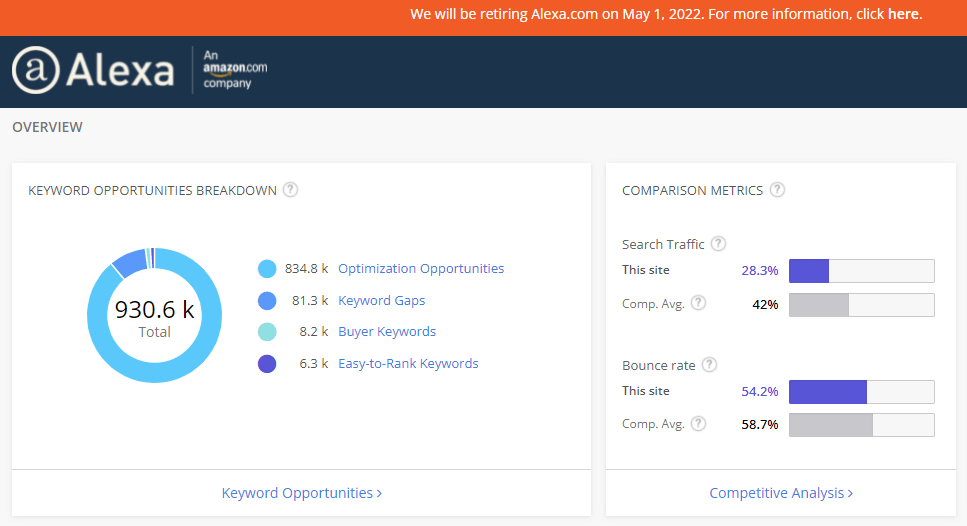Click the amazon.com company logo
The width and height of the screenshot is (967, 526).
pyautogui.click(x=235, y=69)
